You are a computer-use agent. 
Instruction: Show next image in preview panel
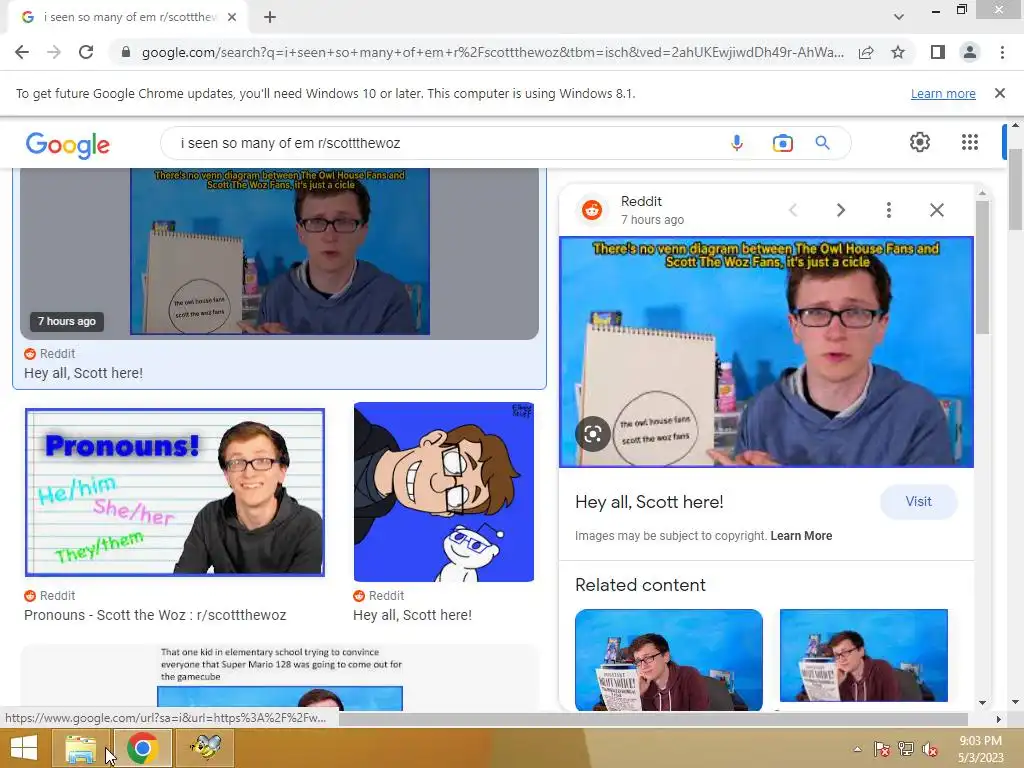coord(841,210)
